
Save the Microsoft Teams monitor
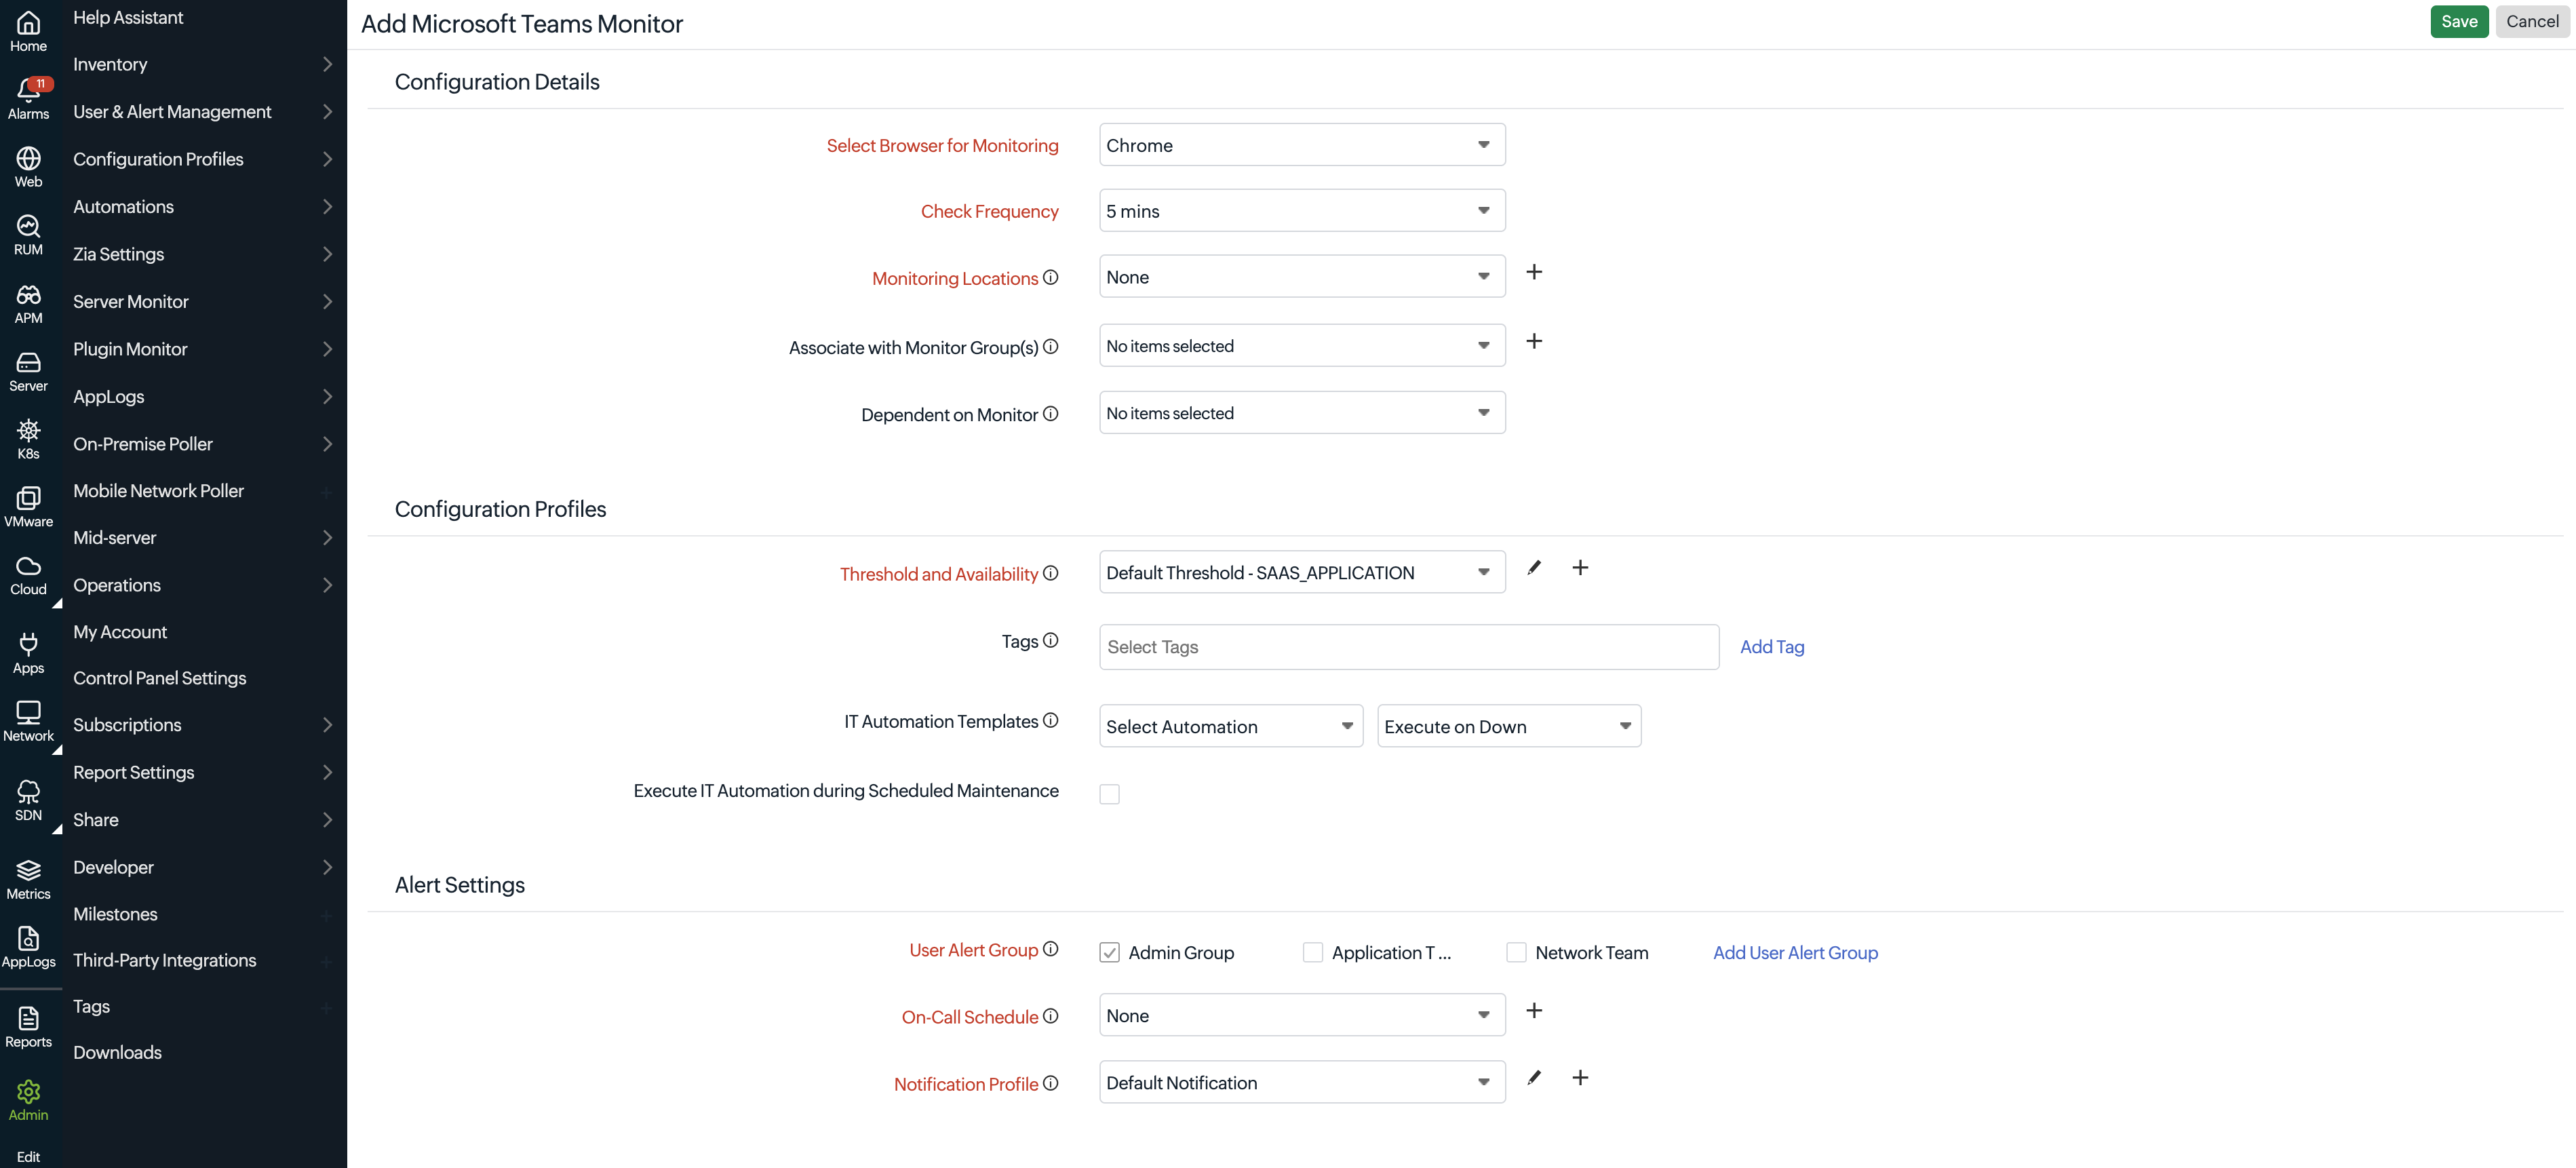coord(2459,22)
